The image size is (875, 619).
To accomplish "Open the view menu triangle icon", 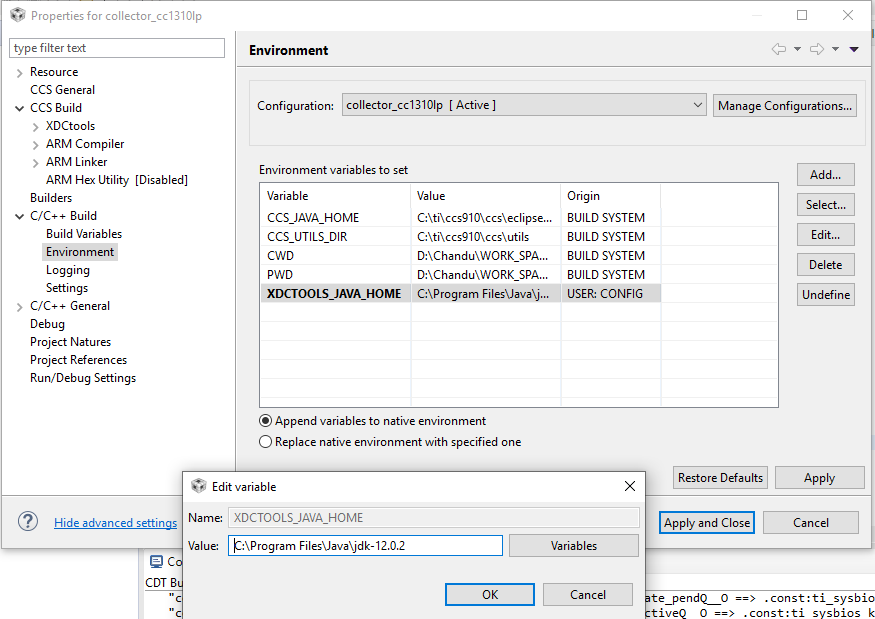I will tap(854, 49).
